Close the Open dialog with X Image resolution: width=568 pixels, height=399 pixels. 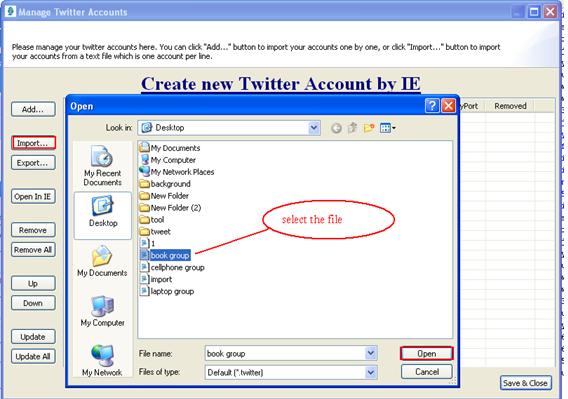448,106
